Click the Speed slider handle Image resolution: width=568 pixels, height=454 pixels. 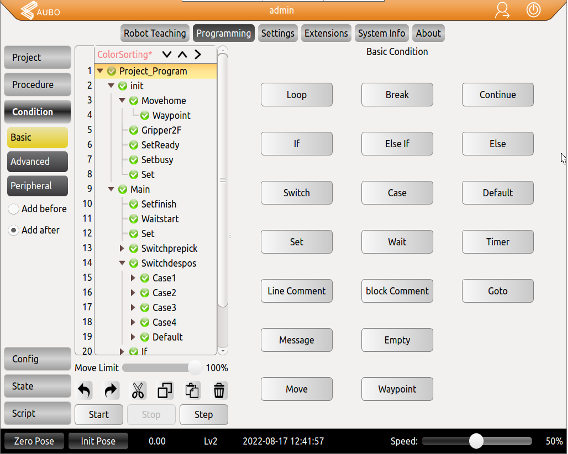point(476,441)
